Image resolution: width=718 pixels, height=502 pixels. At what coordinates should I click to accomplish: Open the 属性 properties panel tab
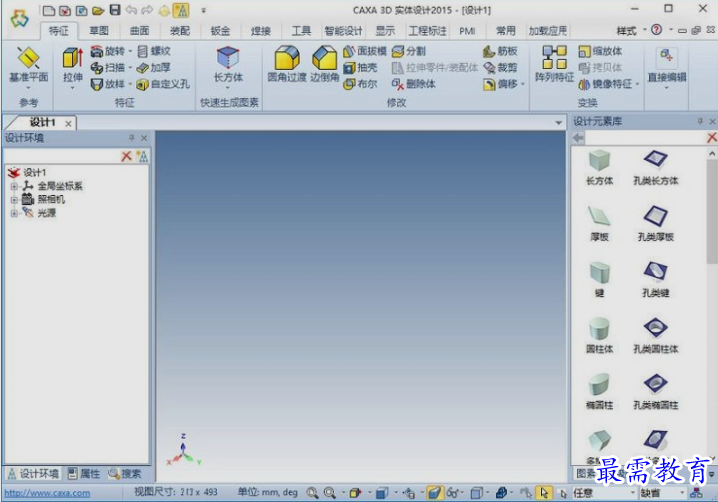pos(84,474)
